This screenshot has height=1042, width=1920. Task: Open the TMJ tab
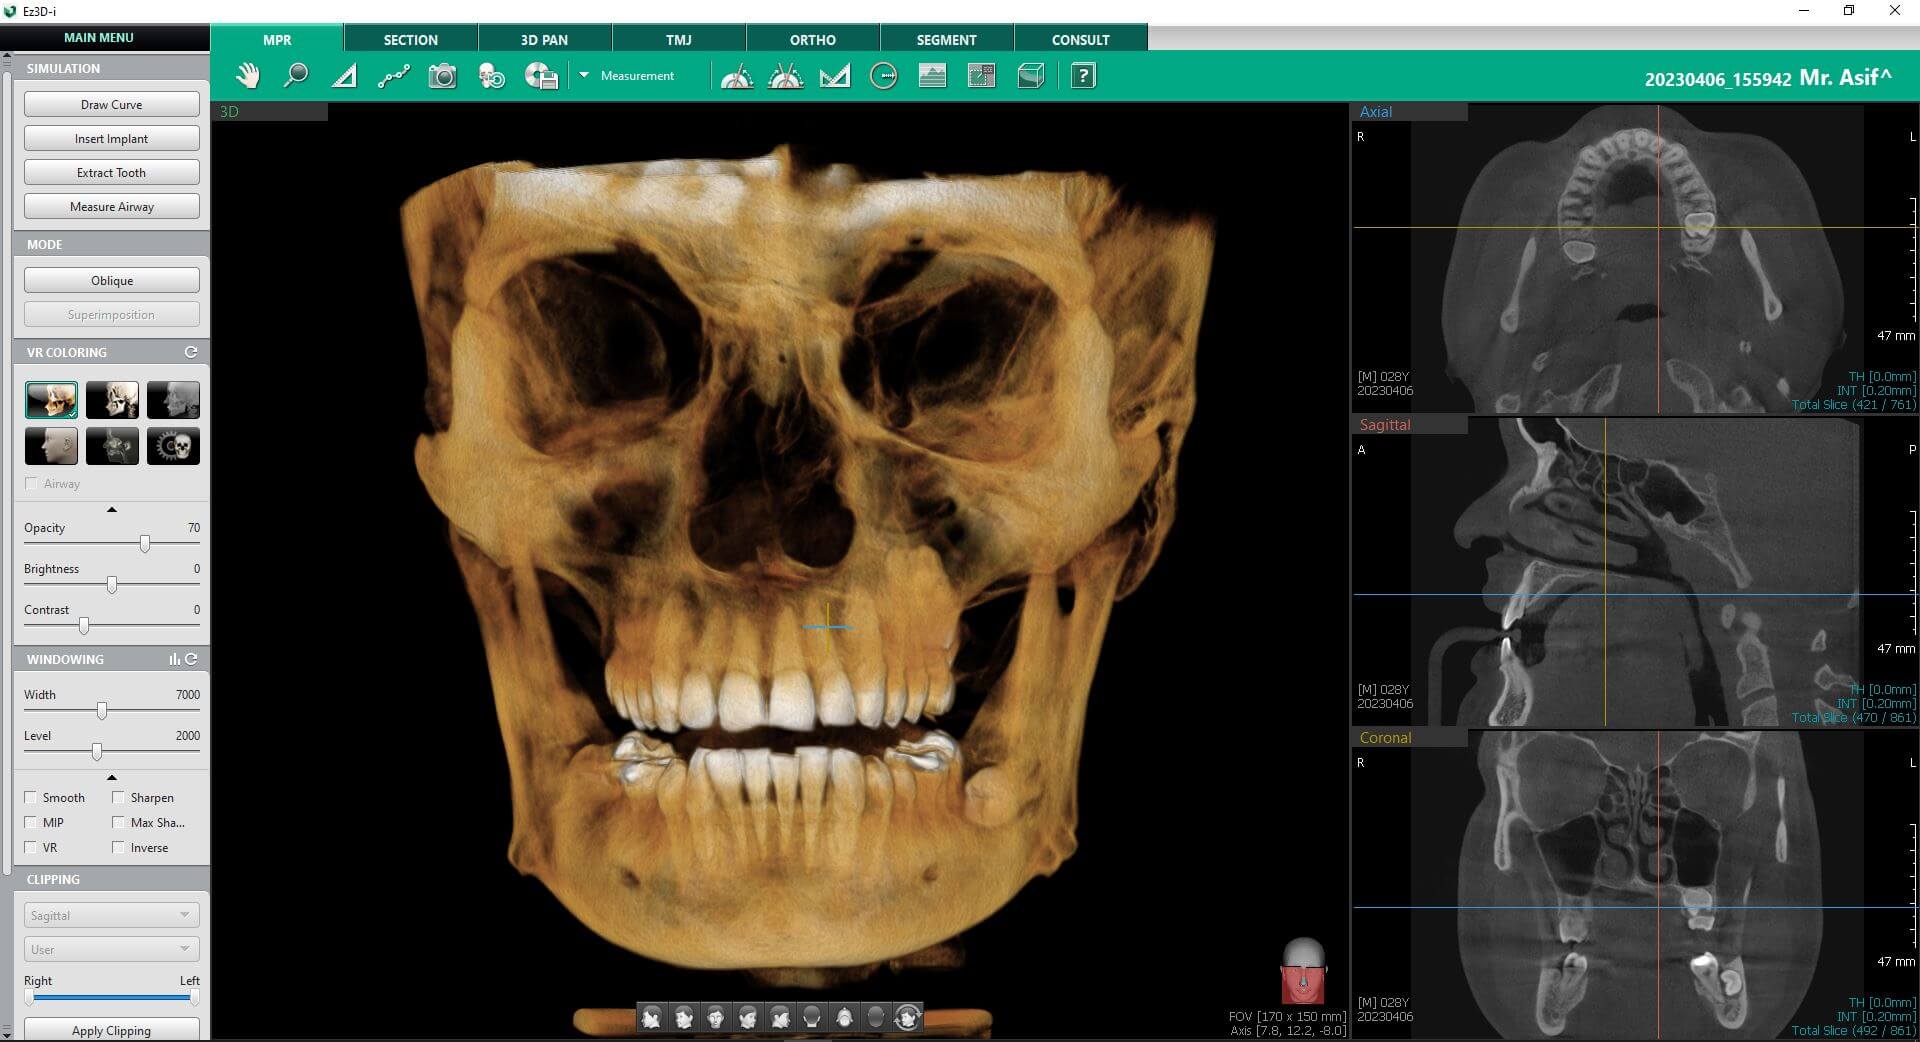tap(678, 40)
